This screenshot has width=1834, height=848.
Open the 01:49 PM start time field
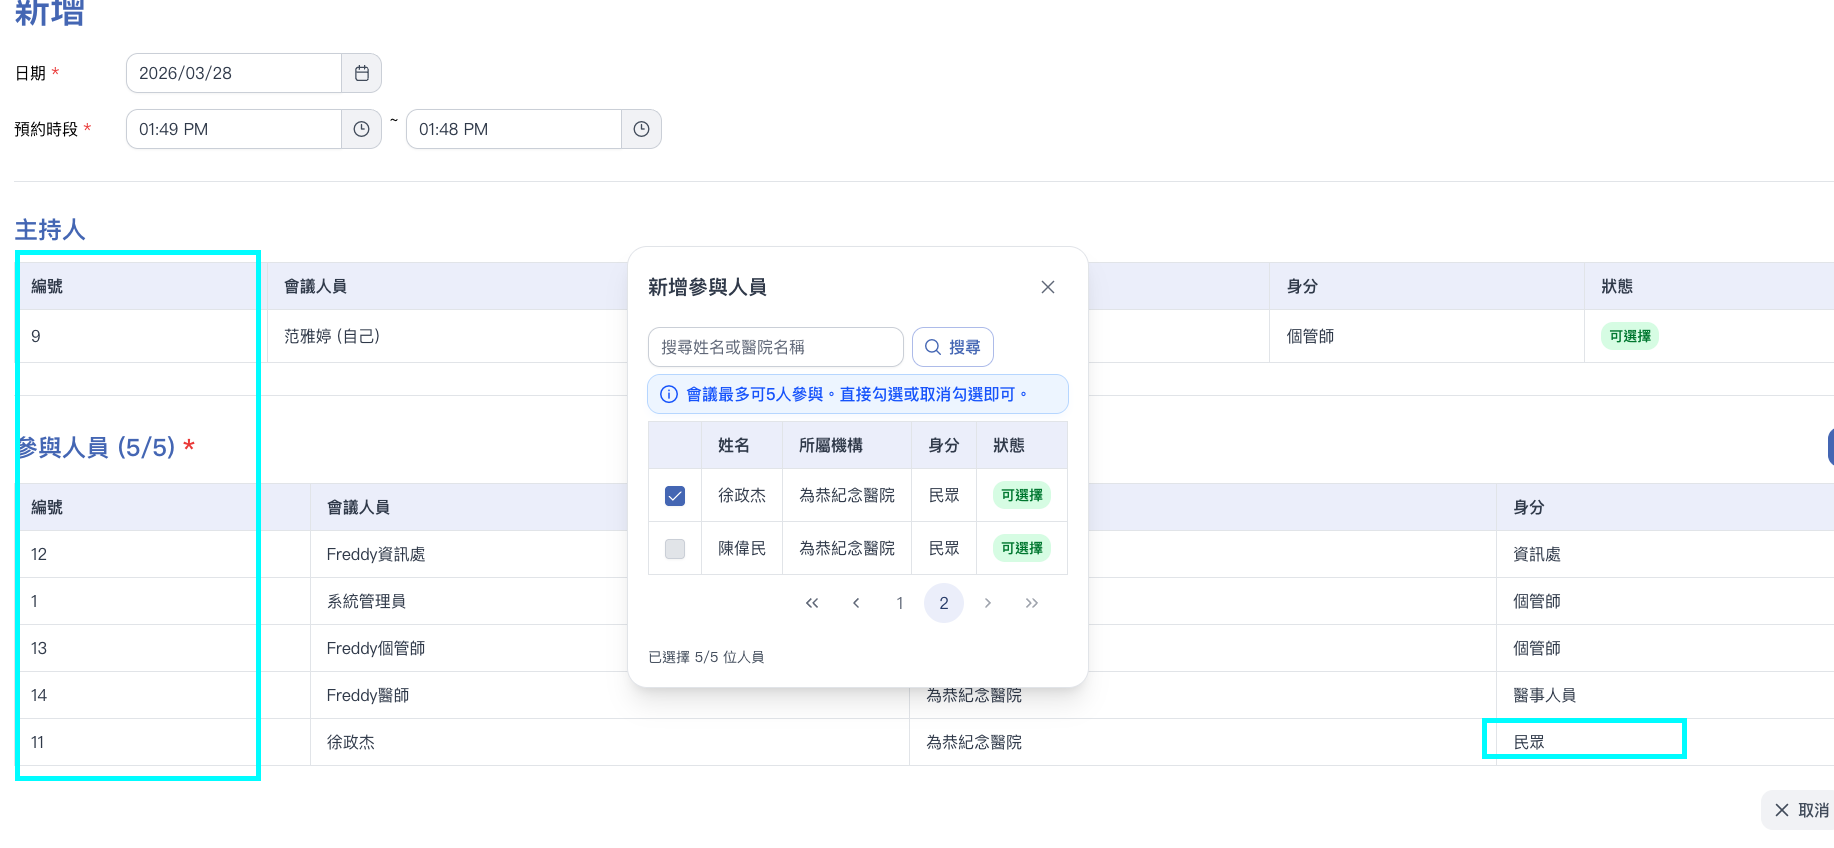(234, 129)
